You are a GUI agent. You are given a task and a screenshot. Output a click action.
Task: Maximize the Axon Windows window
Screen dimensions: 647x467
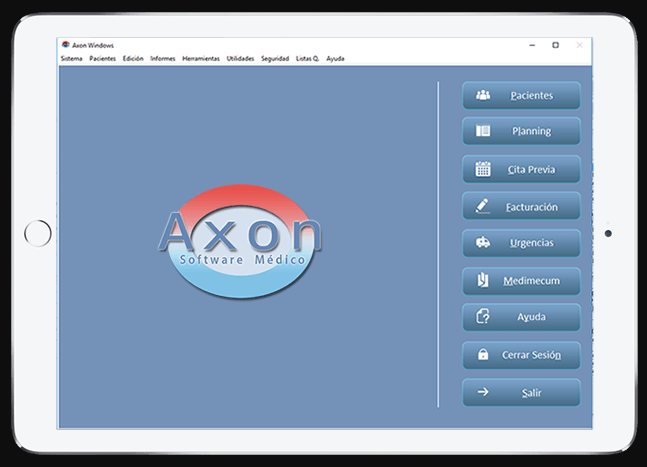pos(556,45)
